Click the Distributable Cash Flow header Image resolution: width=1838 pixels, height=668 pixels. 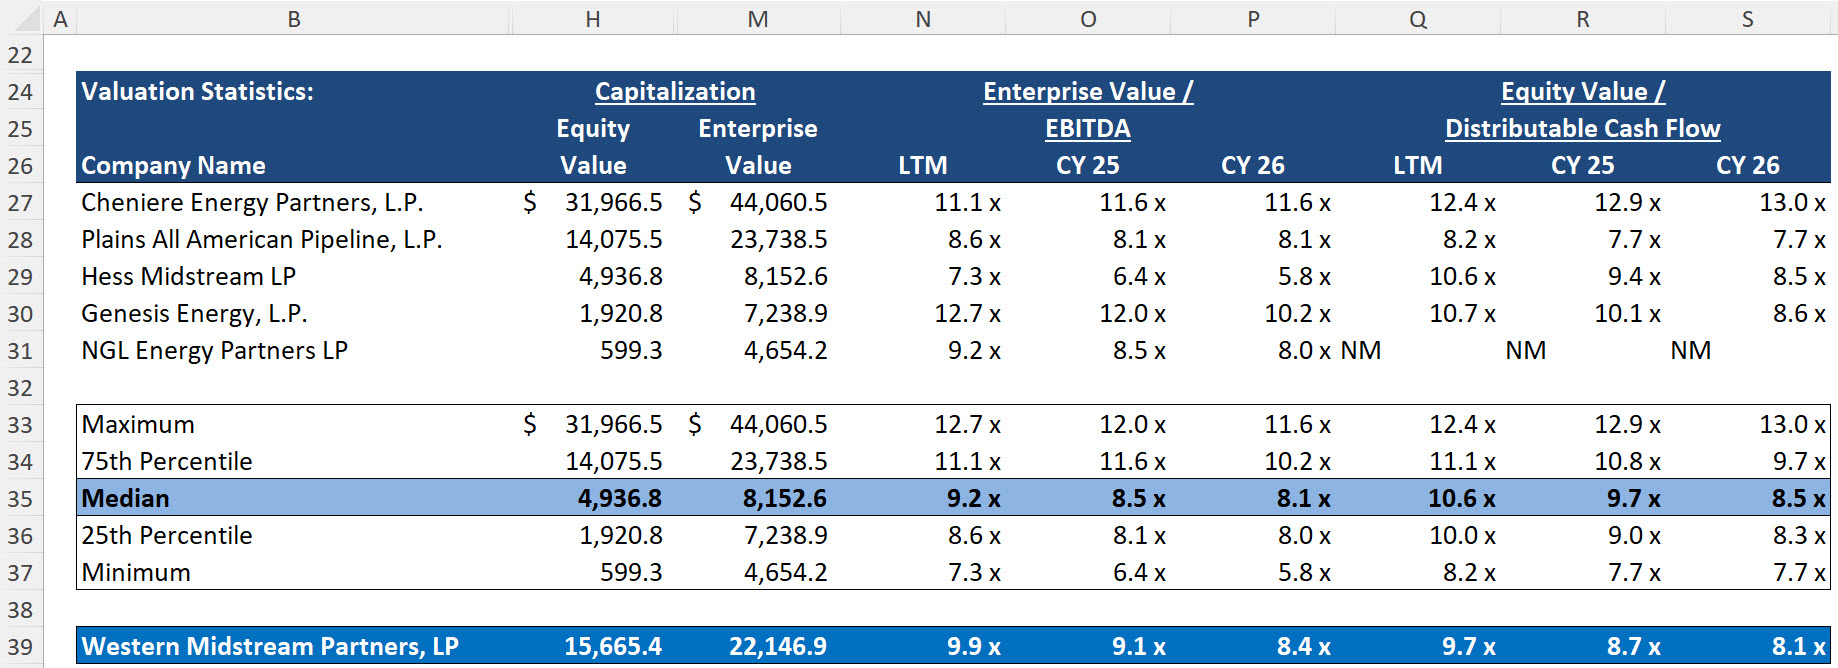1583,128
